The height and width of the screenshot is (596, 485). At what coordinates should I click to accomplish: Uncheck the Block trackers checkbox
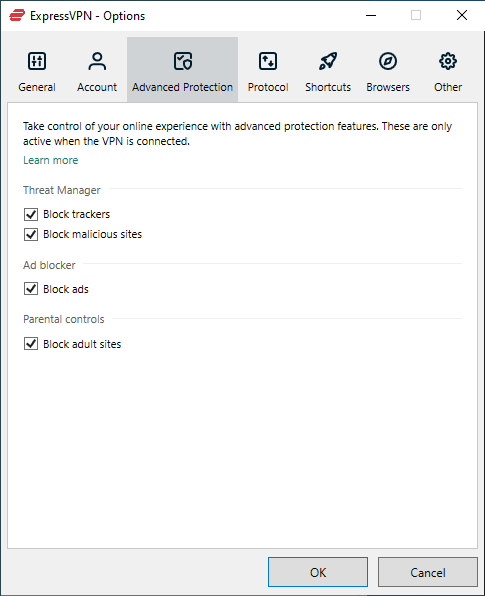(31, 214)
